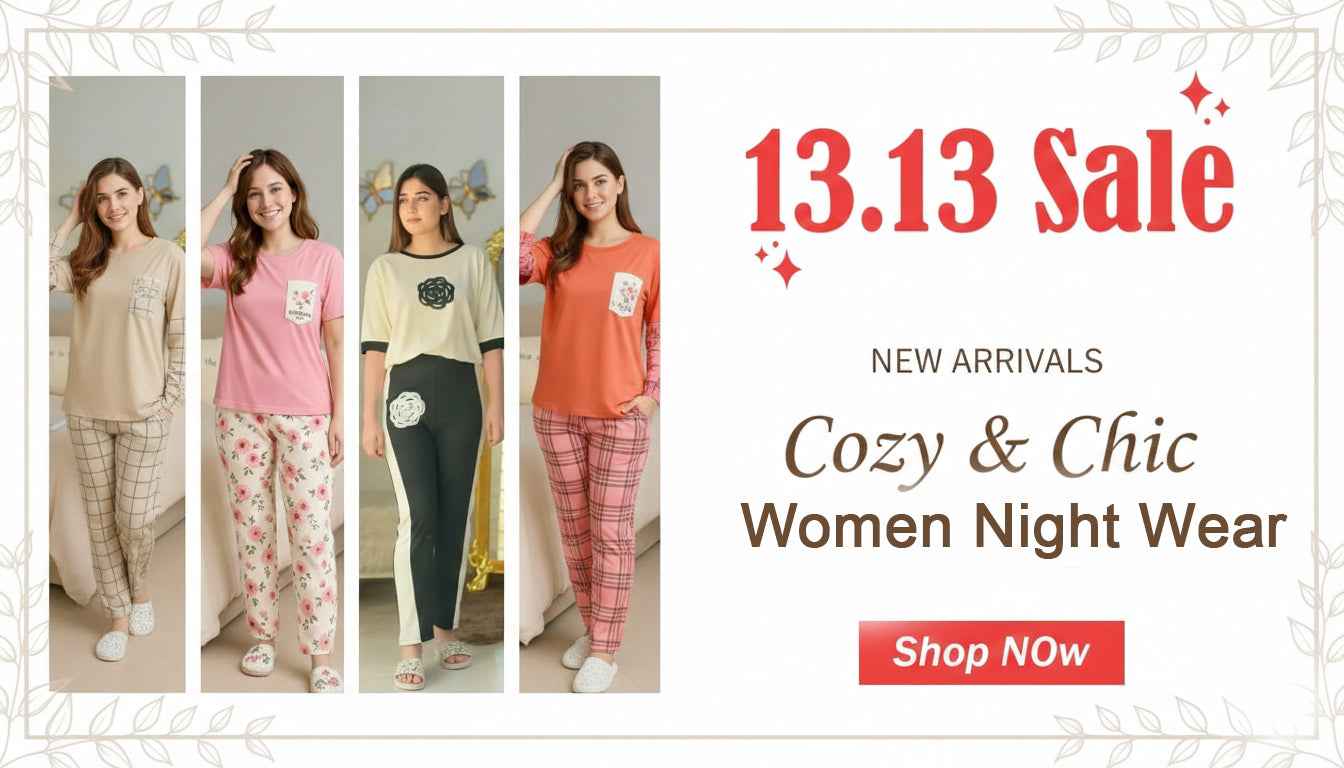Click the large red sparkle above Sale
The width and height of the screenshot is (1344, 768).
(x=1196, y=92)
